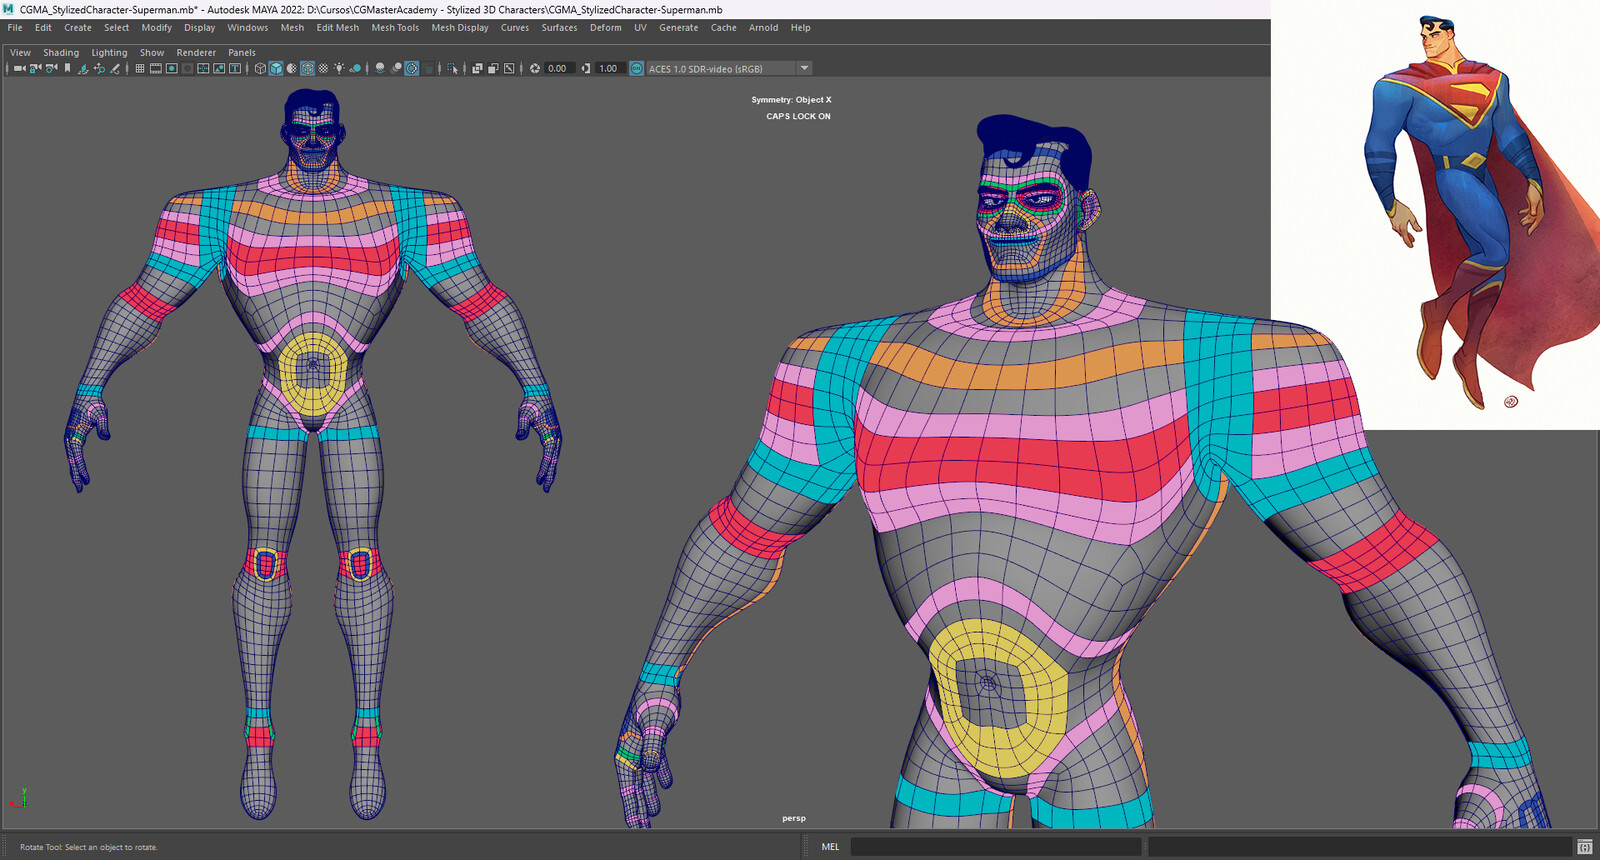Toggle the Safe Action overlay
Viewport: 1600px width, 860px height.
point(219,68)
